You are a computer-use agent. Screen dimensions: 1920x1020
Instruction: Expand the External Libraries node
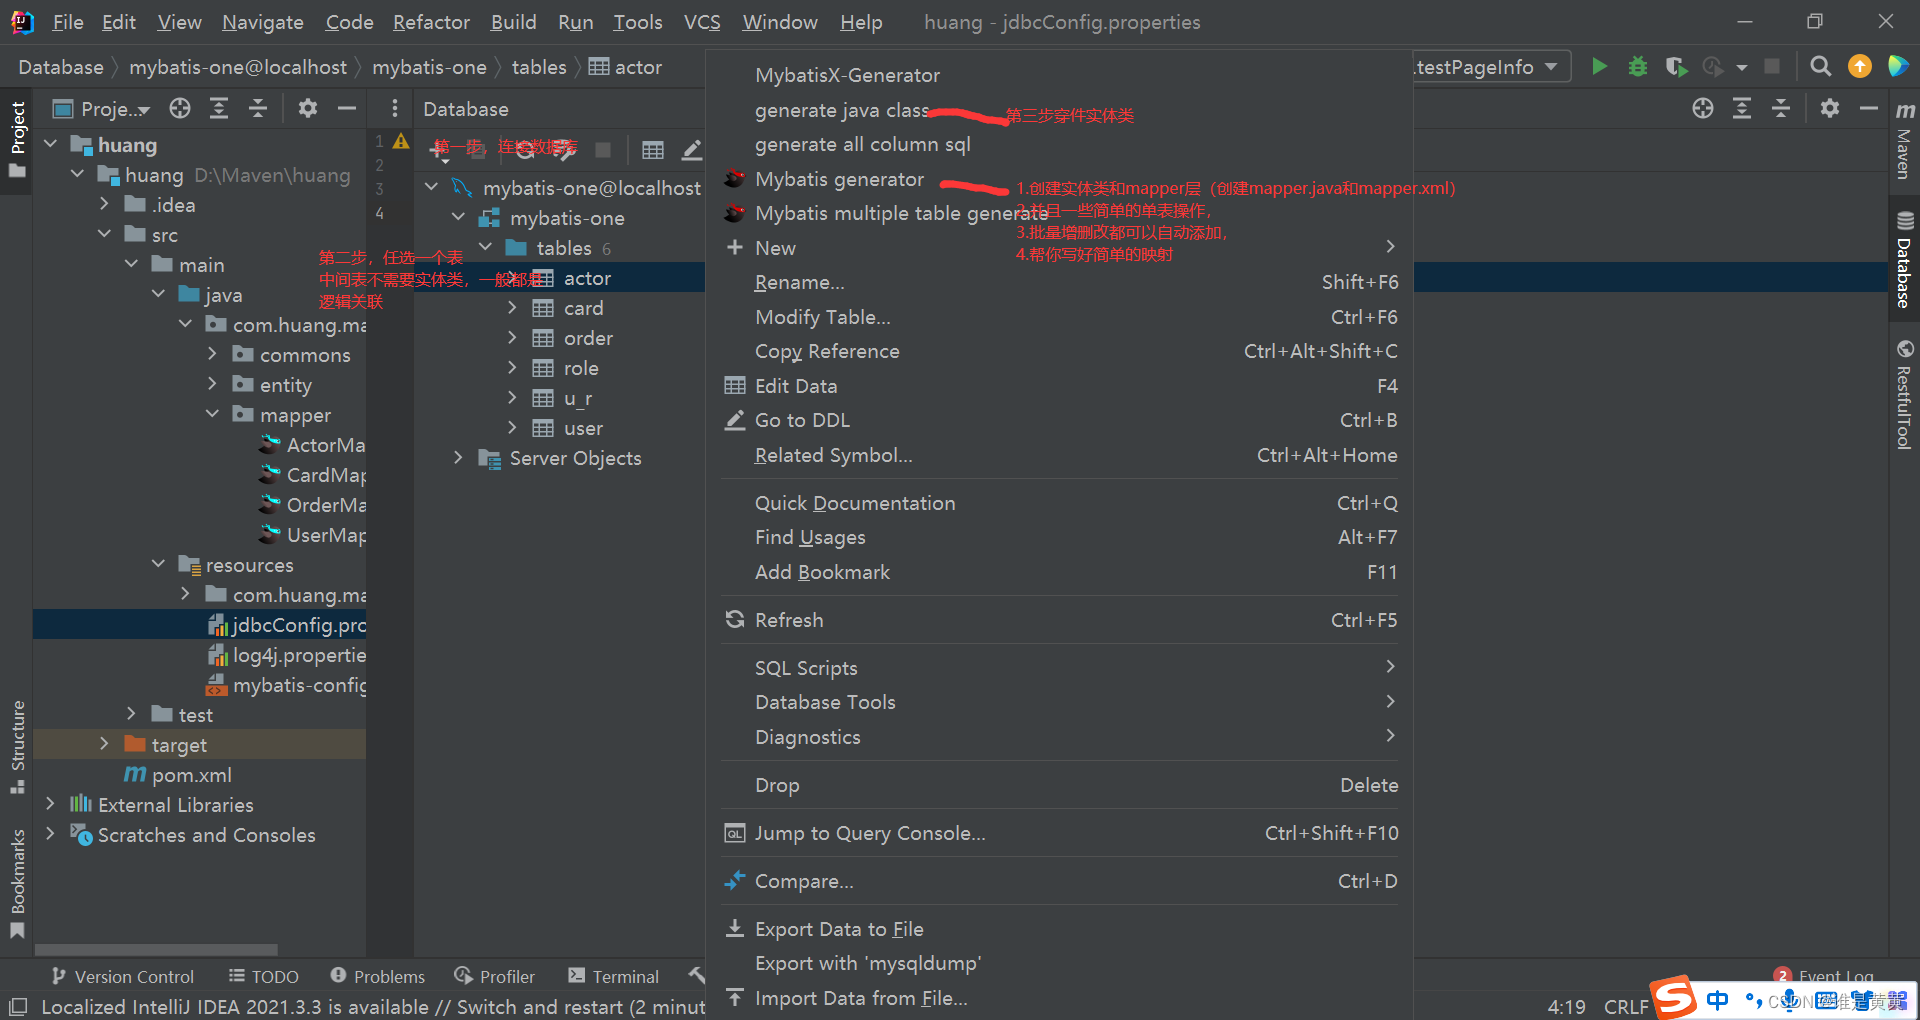coord(50,805)
